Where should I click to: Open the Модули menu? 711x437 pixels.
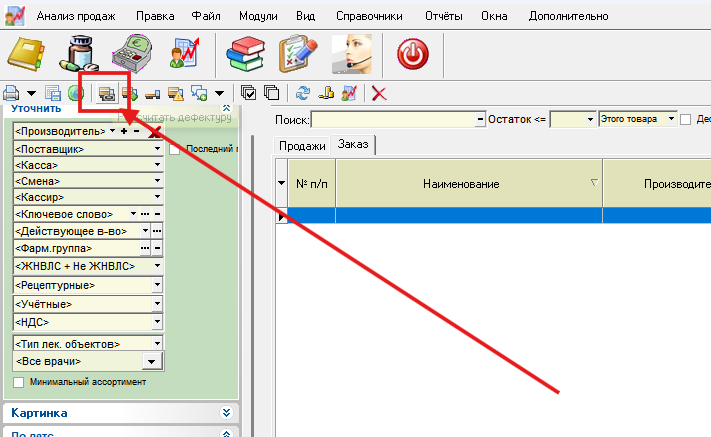(x=258, y=16)
